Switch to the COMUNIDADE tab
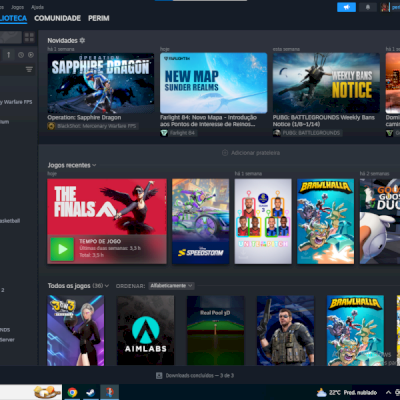This screenshot has width=400, height=400. click(x=58, y=18)
